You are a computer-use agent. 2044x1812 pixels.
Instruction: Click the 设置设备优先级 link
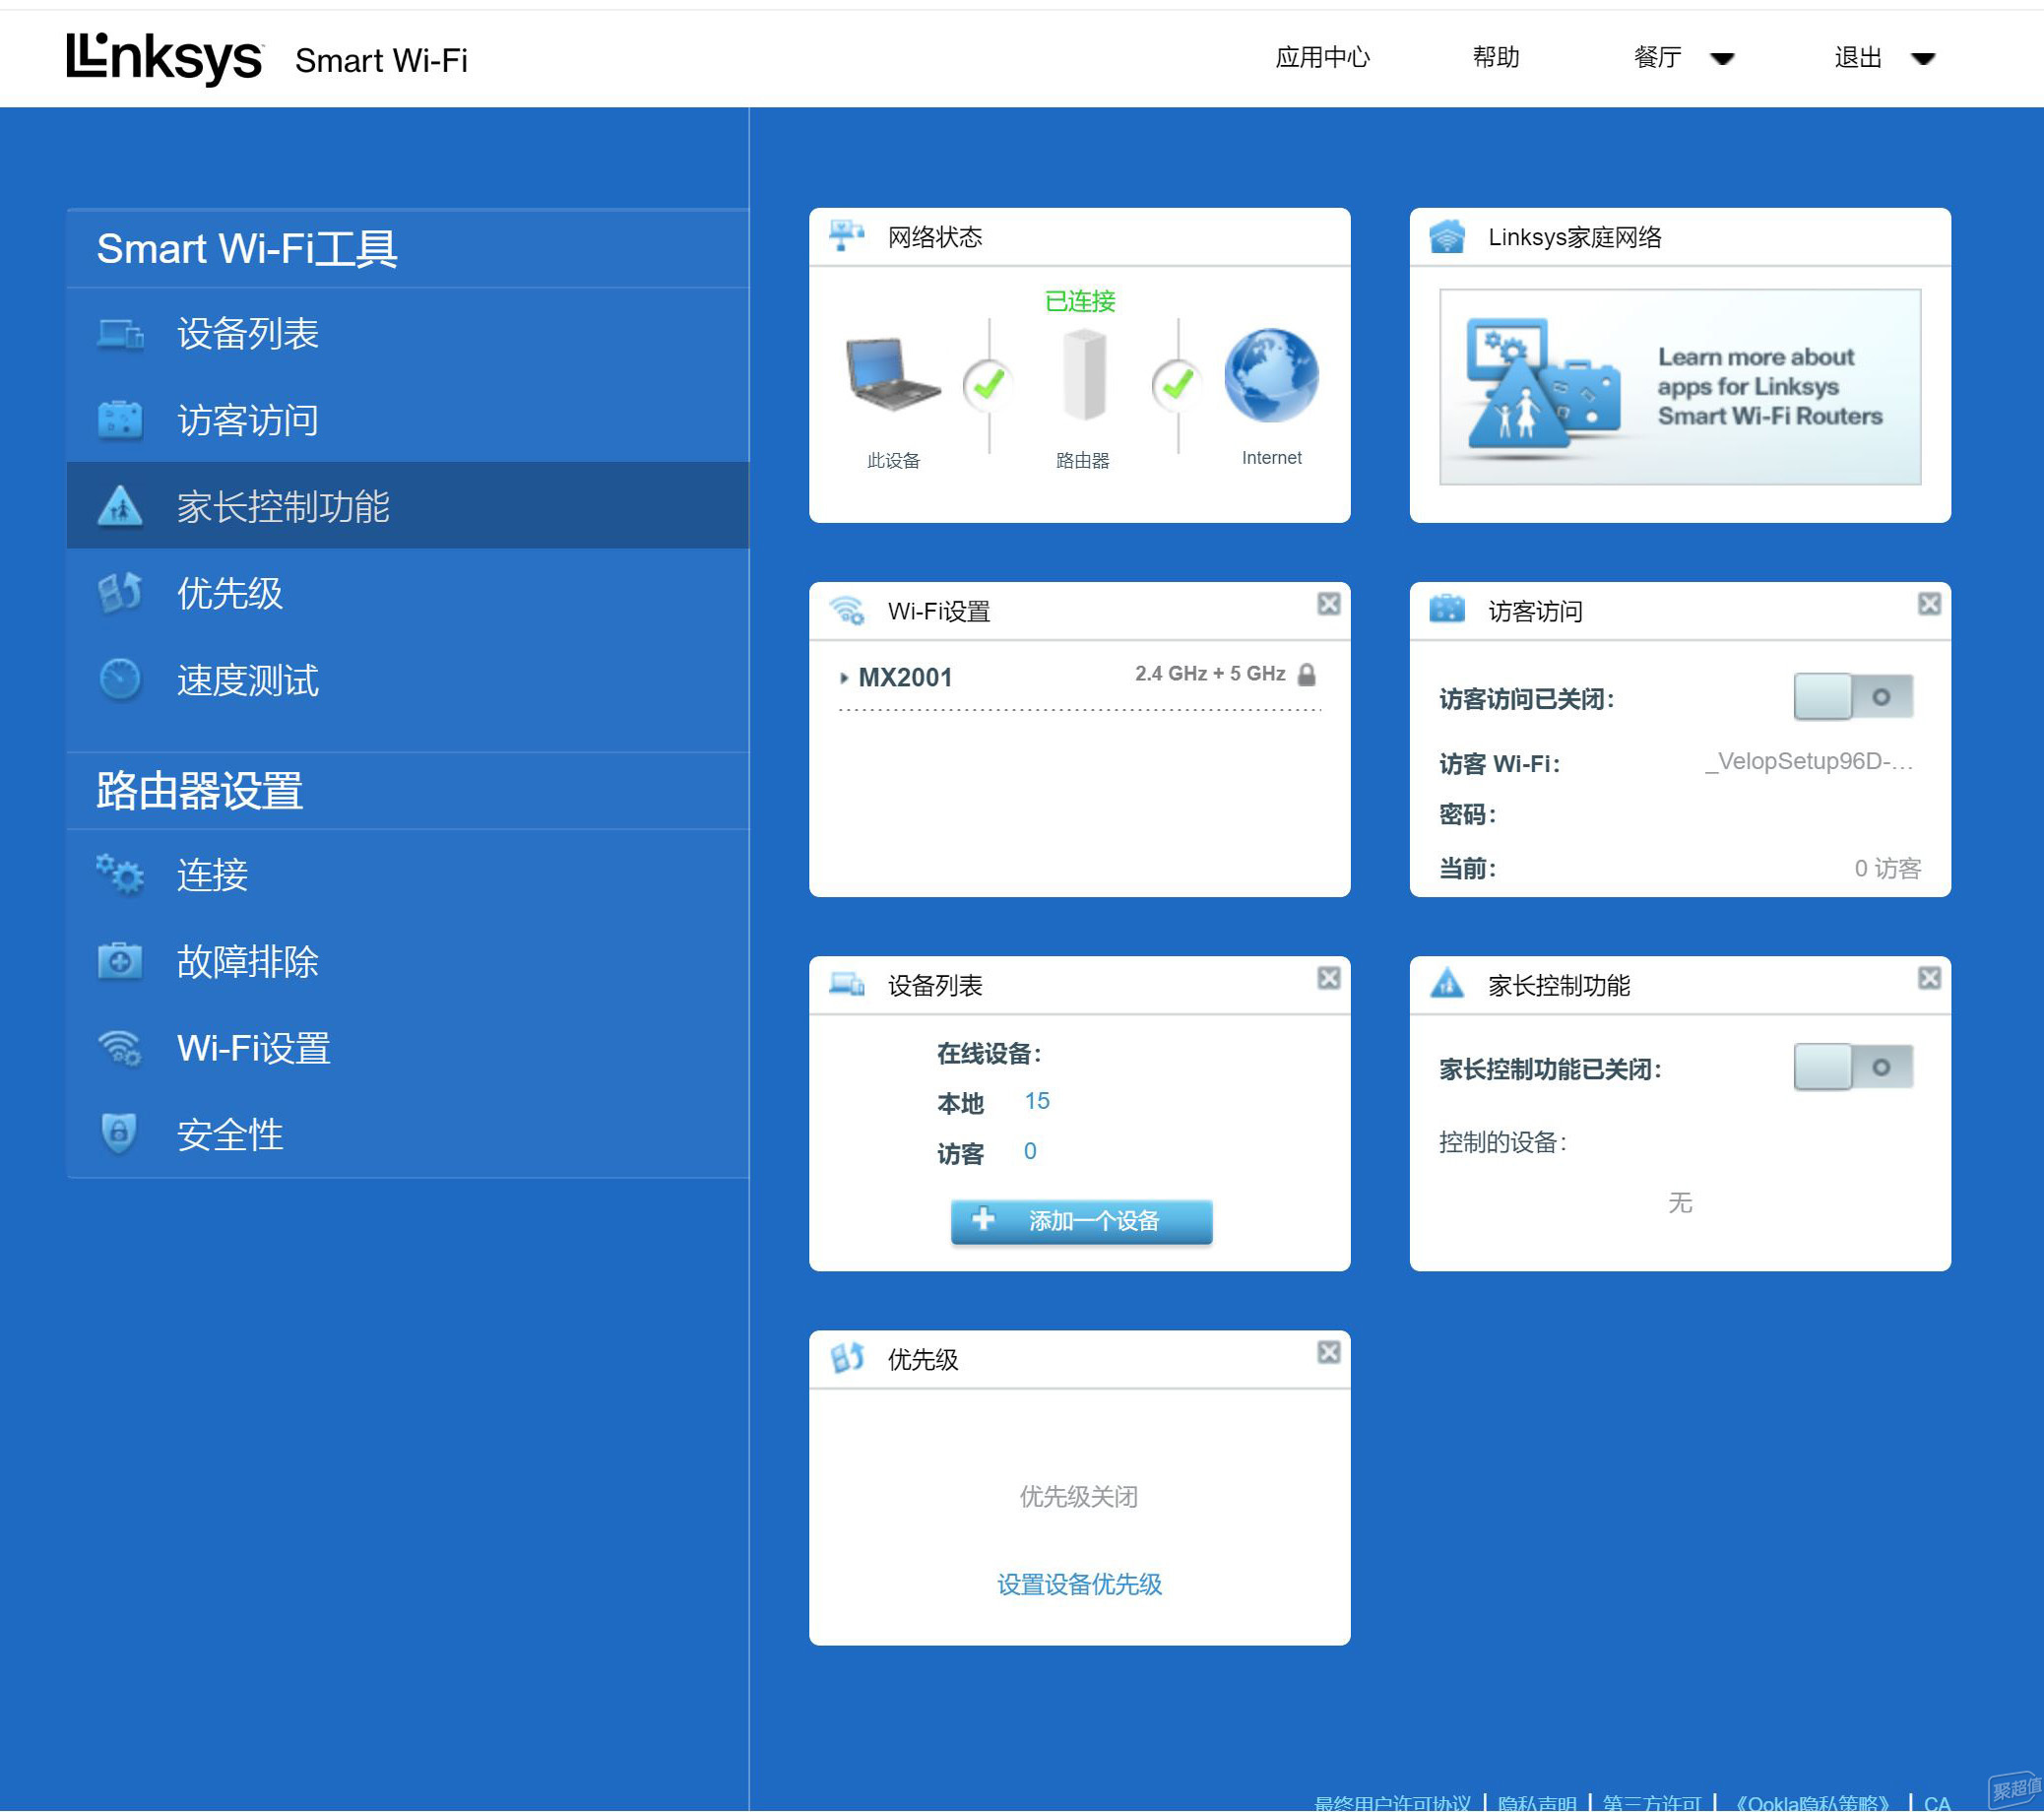(1079, 1584)
